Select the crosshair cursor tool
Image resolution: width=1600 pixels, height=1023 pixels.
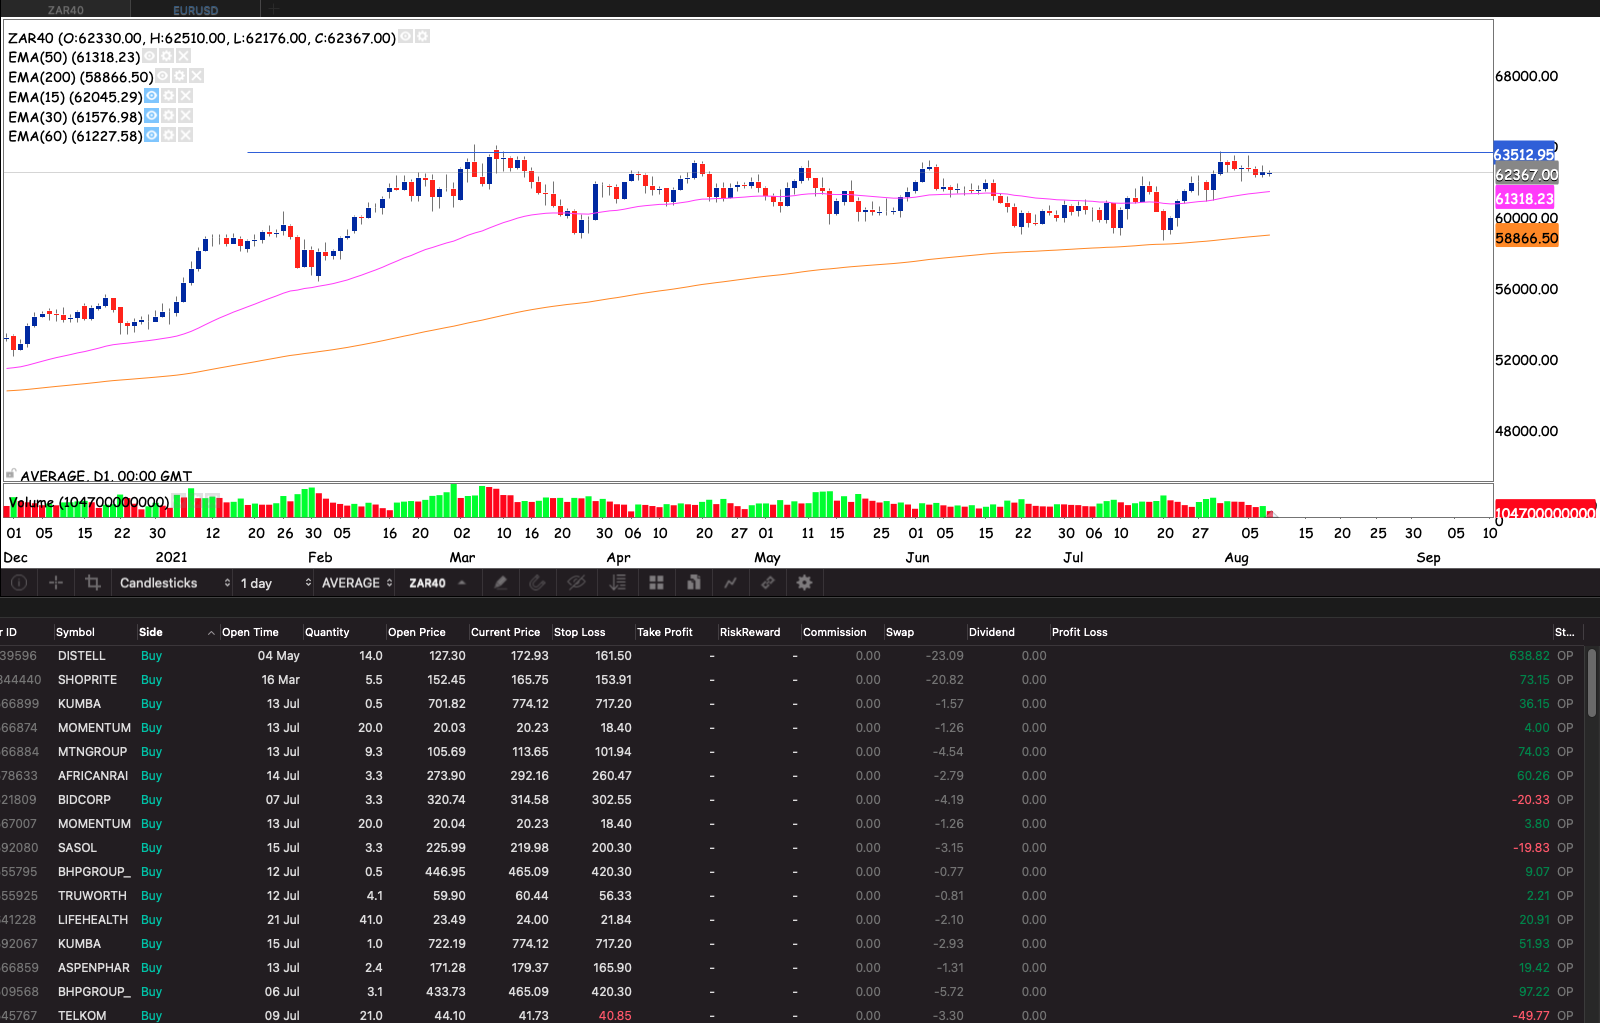click(56, 583)
